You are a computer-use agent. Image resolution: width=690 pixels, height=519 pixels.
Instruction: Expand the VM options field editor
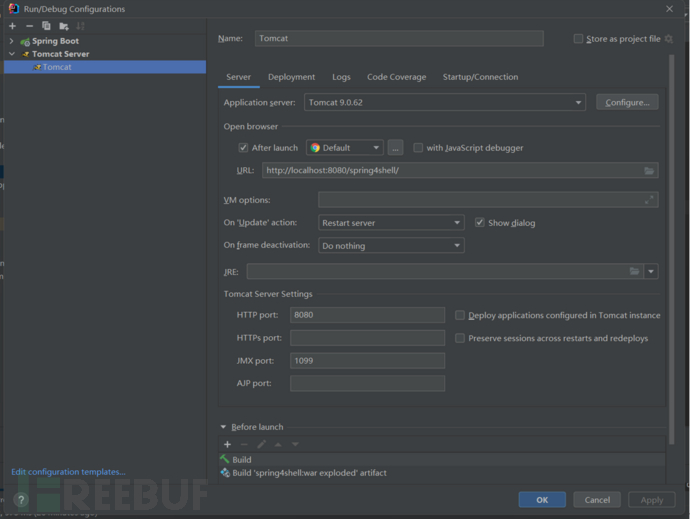(650, 200)
